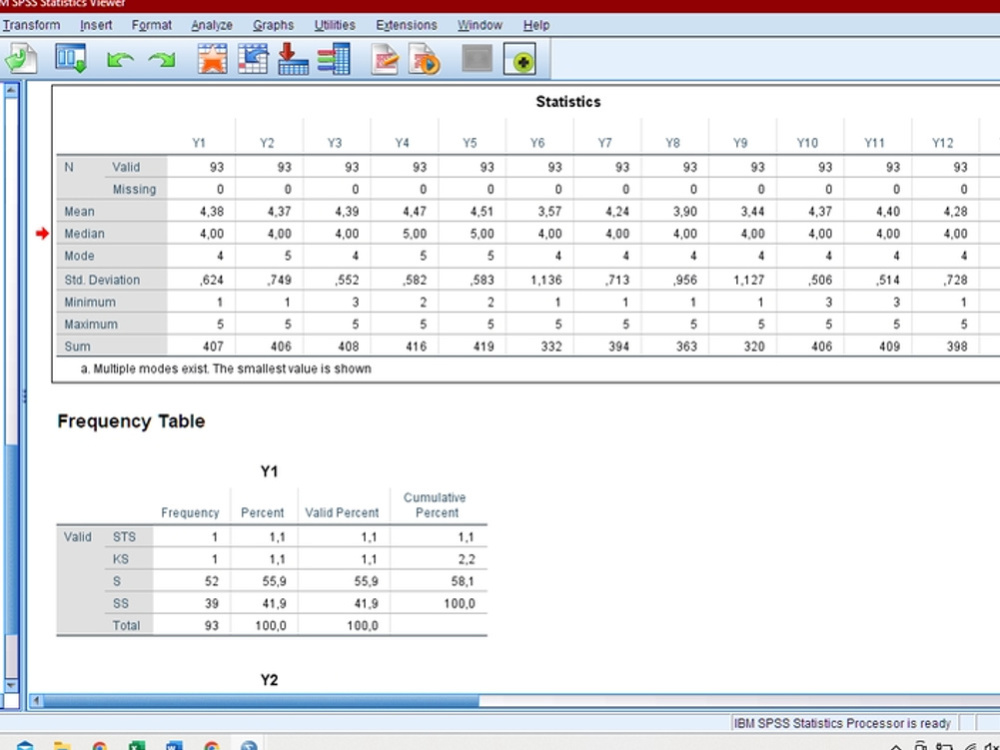
Task: Open a browser from the taskbar
Action: [x=100, y=746]
